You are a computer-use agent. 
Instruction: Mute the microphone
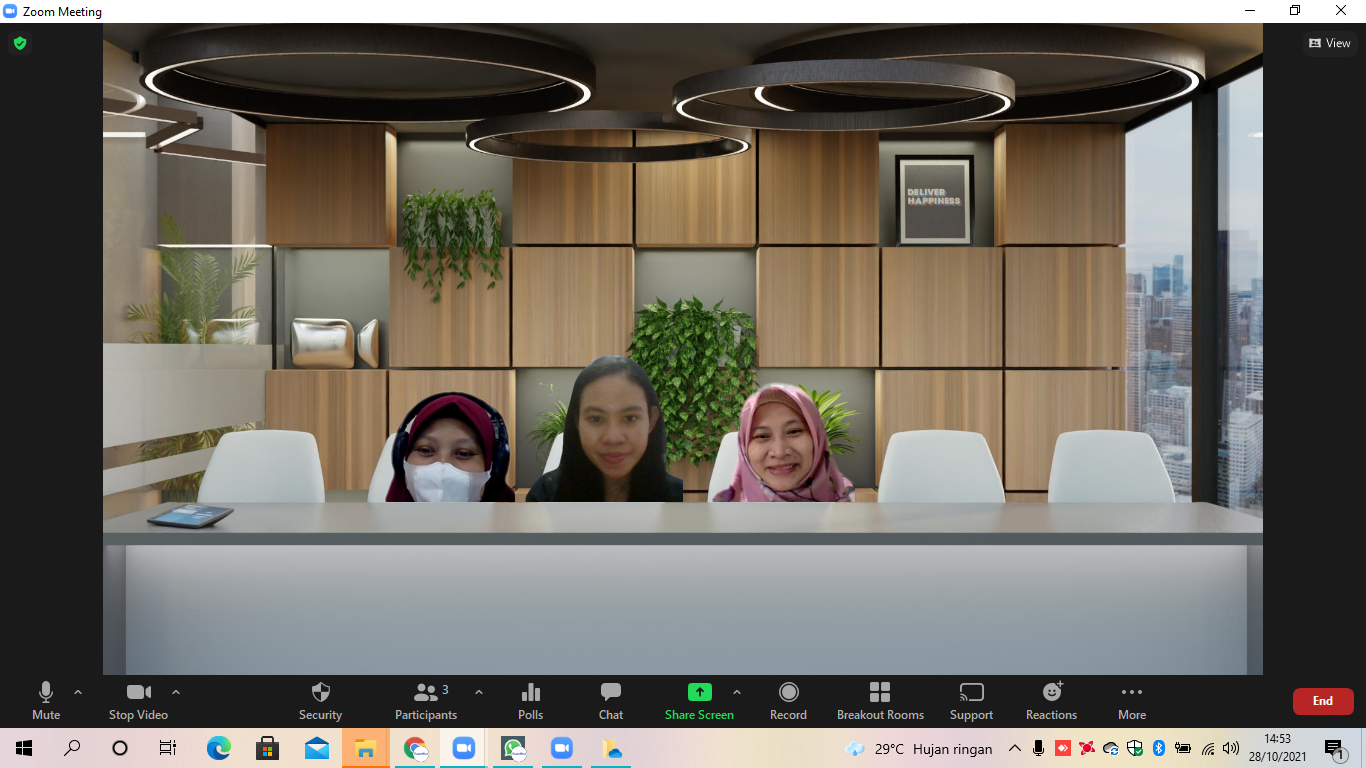[x=46, y=700]
